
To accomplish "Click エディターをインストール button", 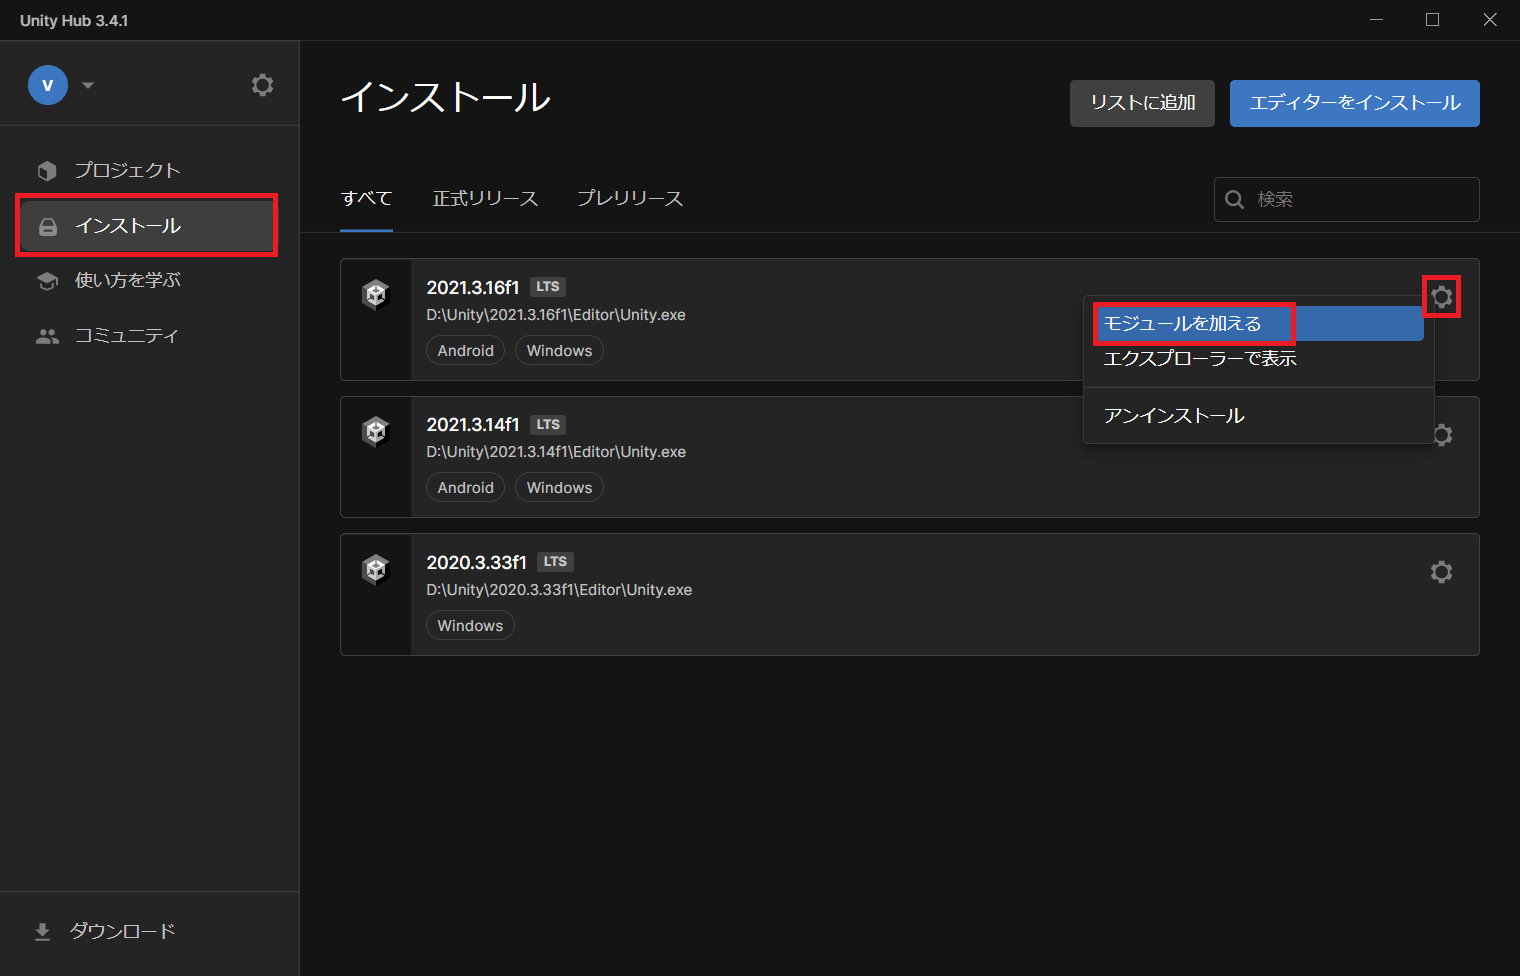I will pyautogui.click(x=1355, y=103).
